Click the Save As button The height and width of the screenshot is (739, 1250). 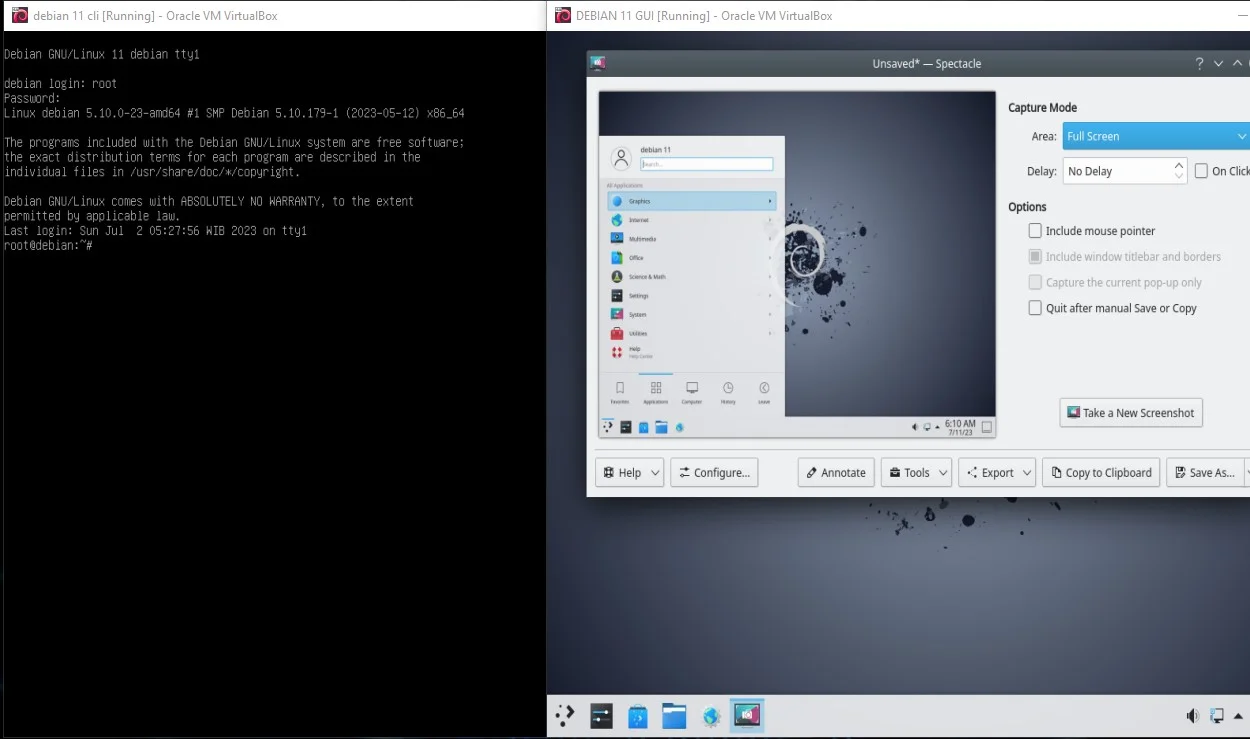coord(1204,473)
